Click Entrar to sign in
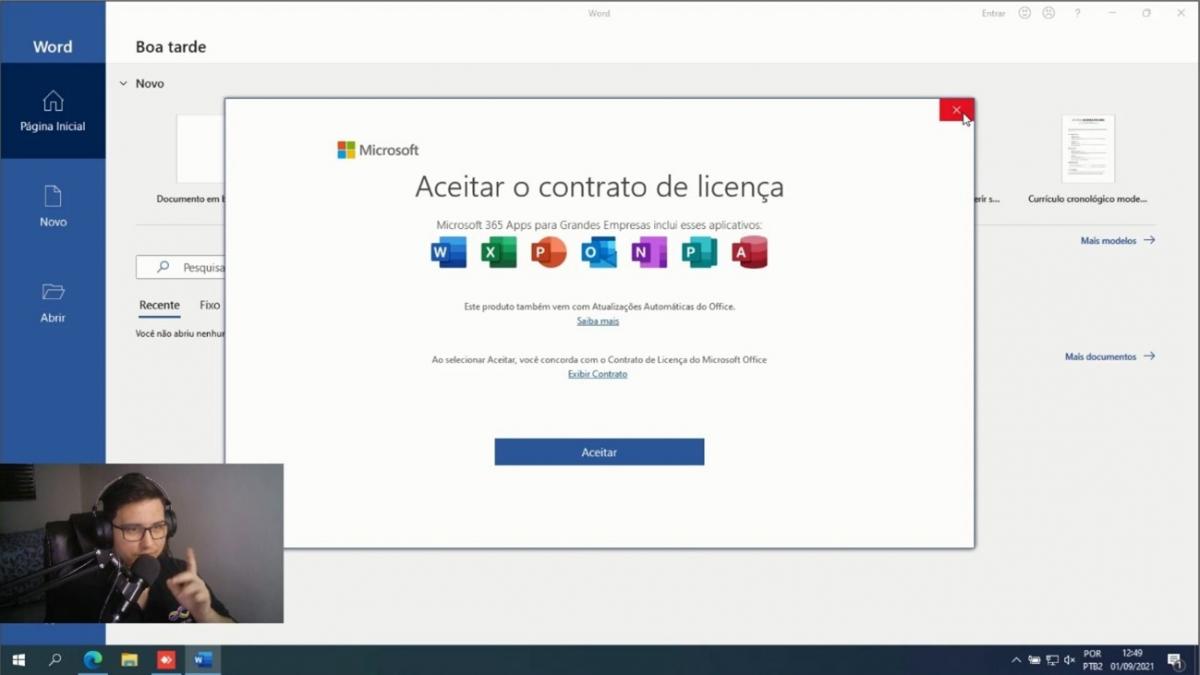Image resolution: width=1200 pixels, height=675 pixels. tap(993, 13)
